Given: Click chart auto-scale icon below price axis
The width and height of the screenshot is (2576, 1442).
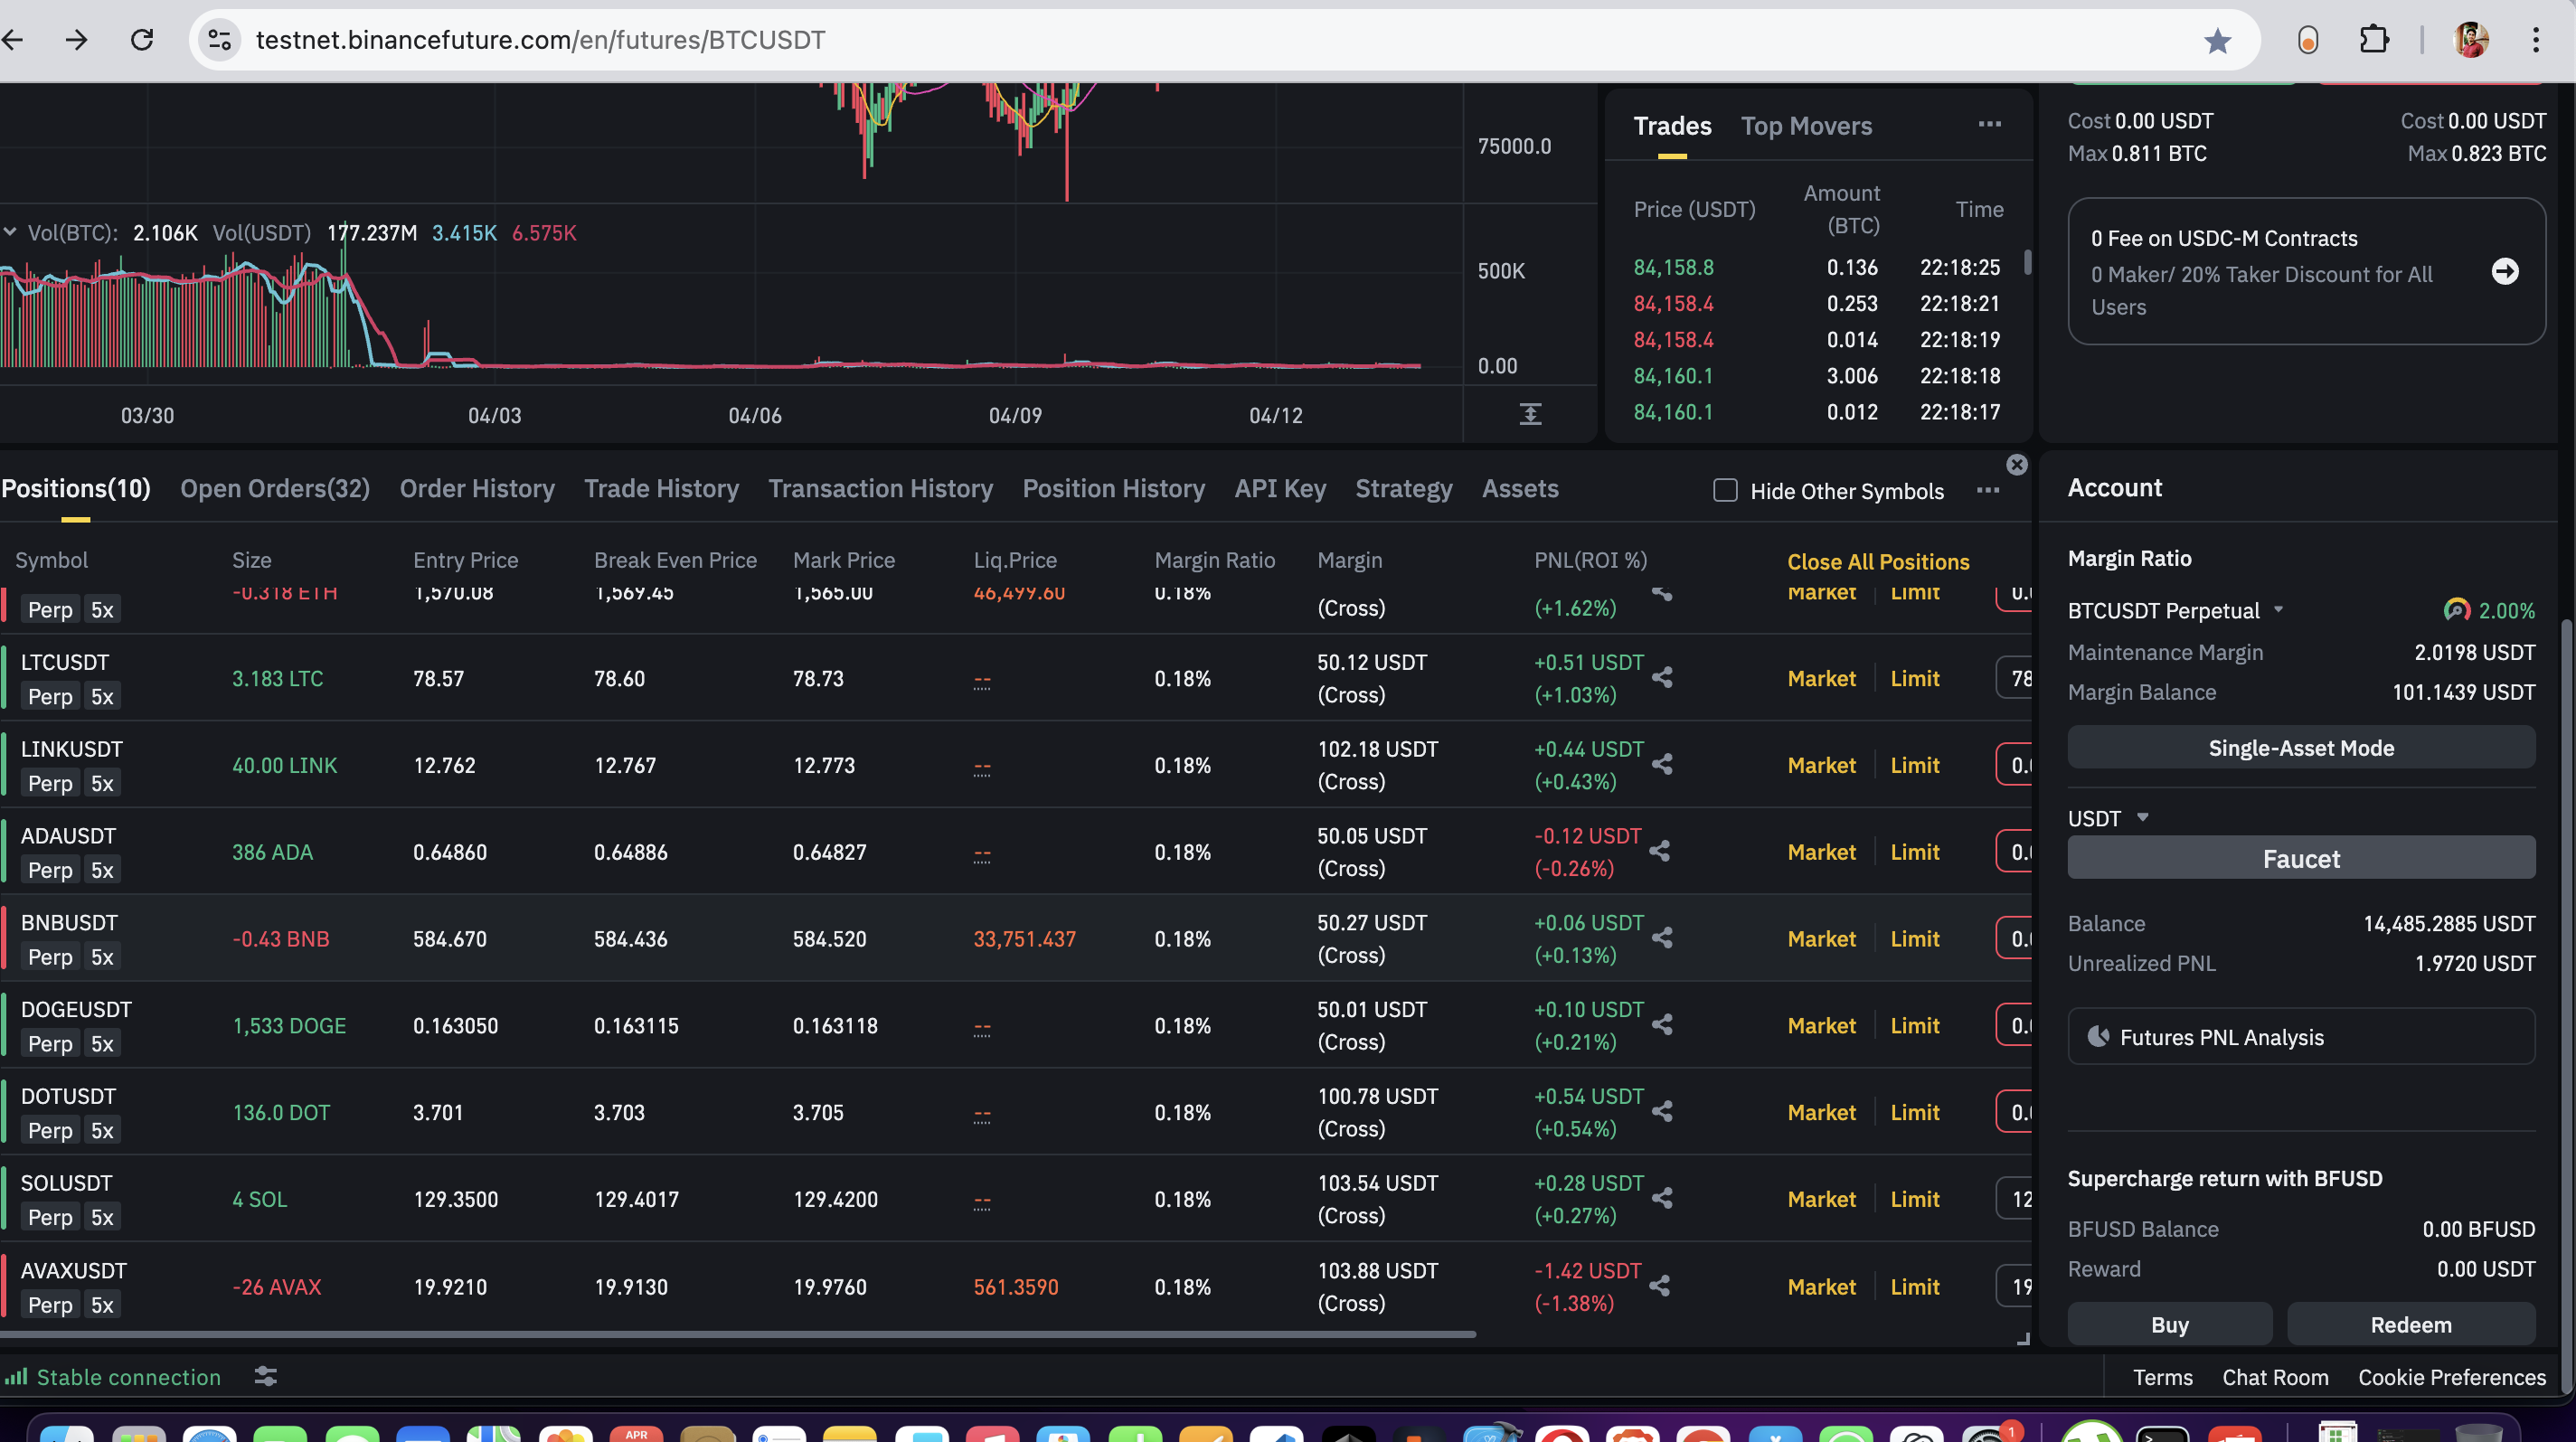Looking at the screenshot, I should [1530, 414].
